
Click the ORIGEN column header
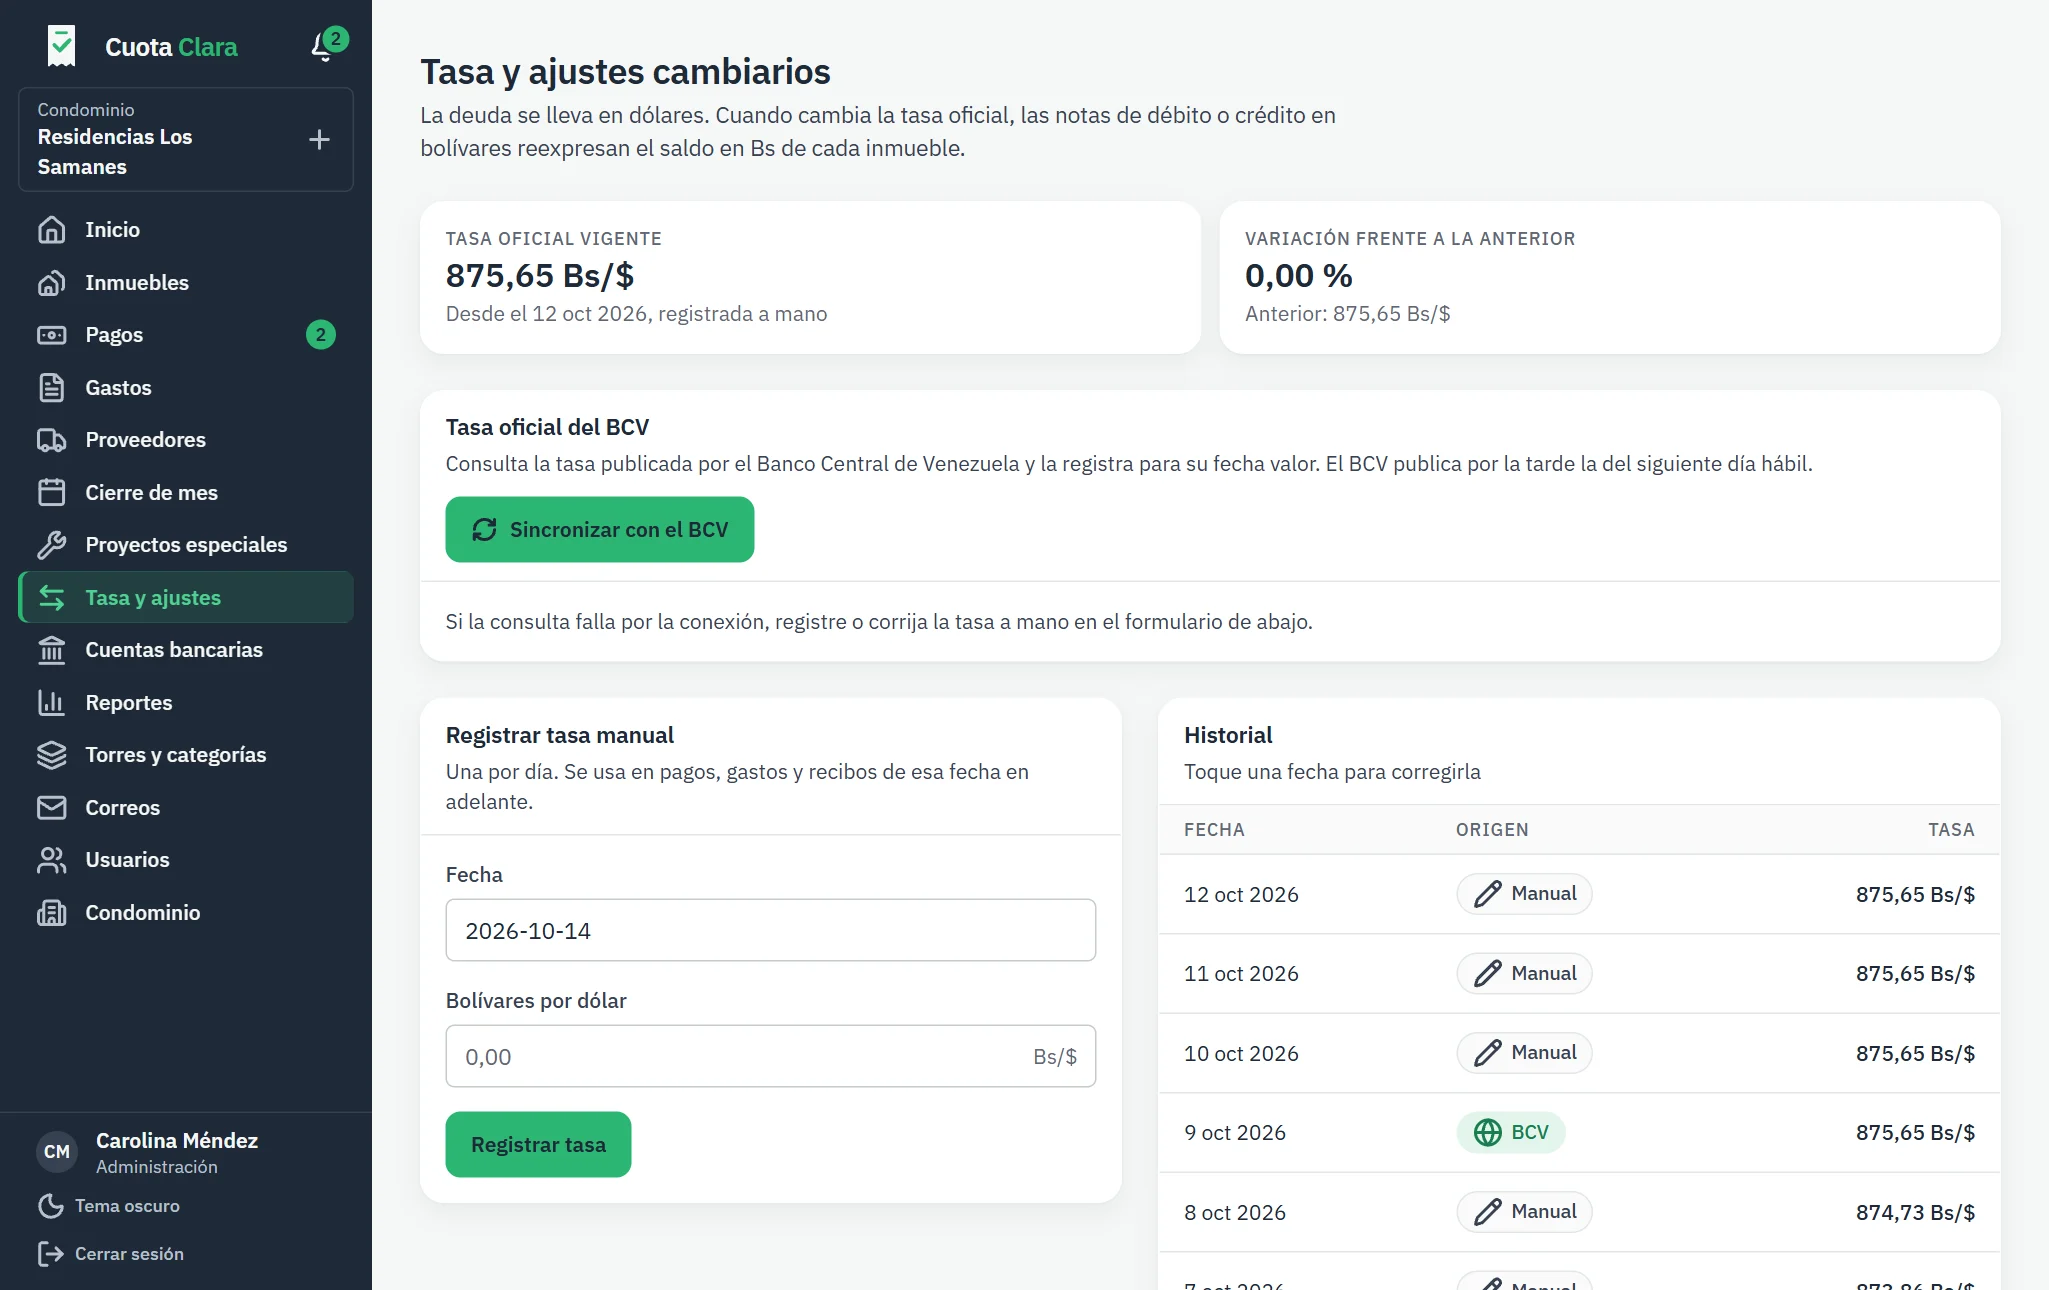(x=1492, y=830)
